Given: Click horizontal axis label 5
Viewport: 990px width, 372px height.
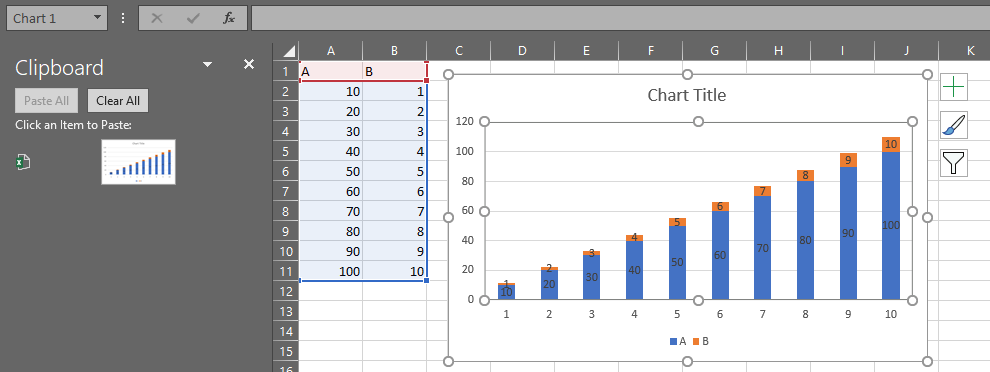Looking at the screenshot, I should pos(677,314).
